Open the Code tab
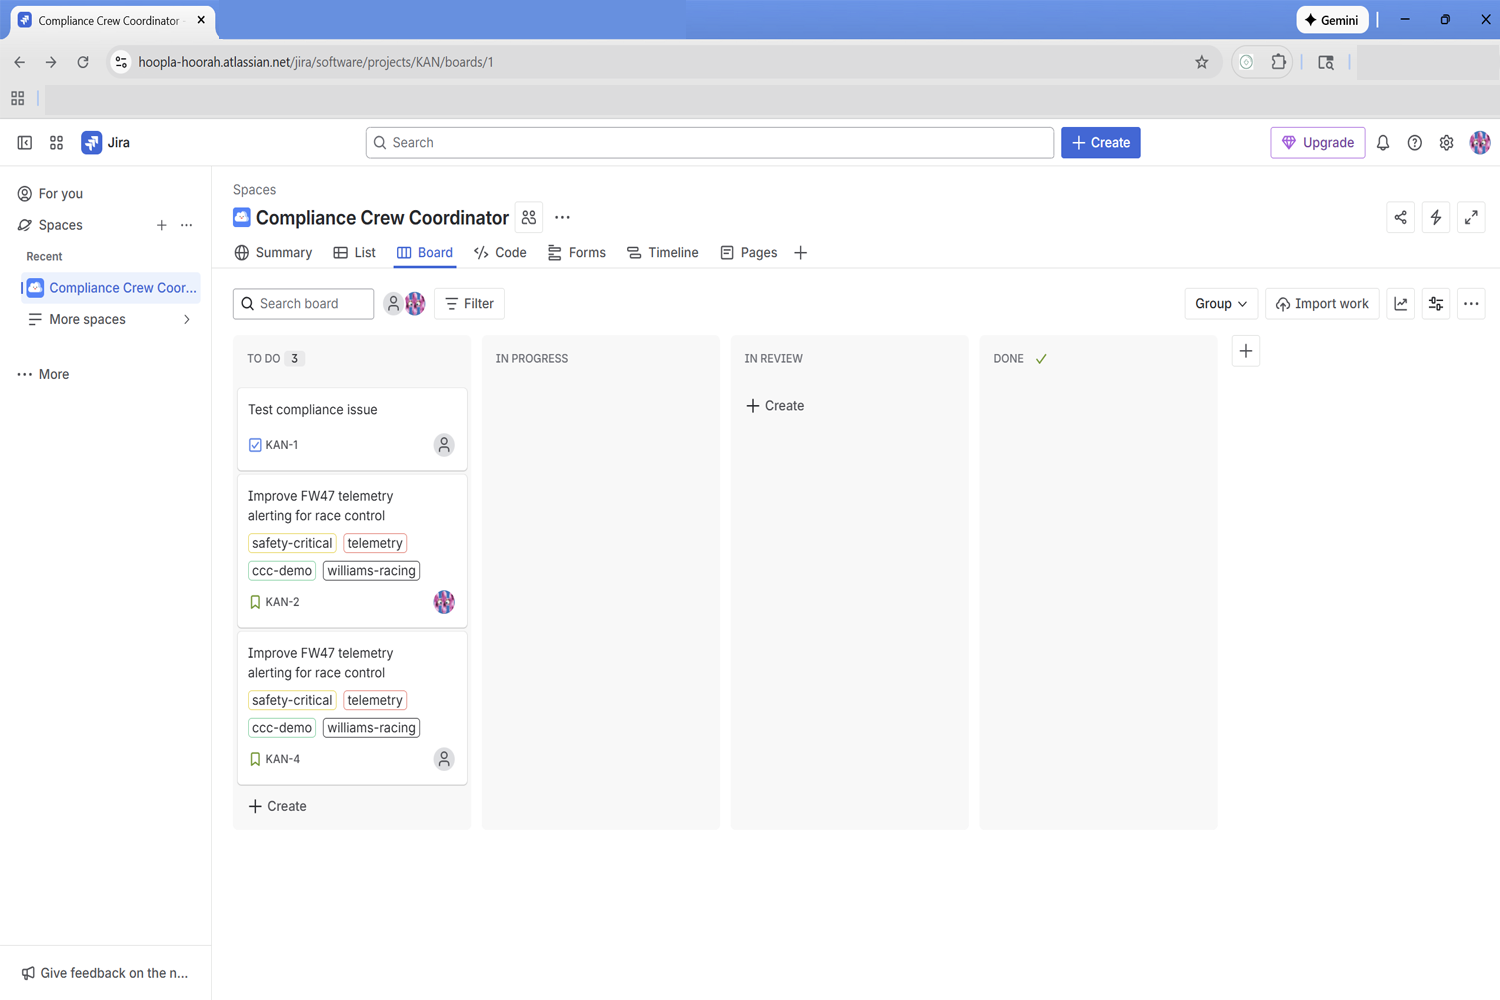Image resolution: width=1500 pixels, height=1000 pixels. [x=500, y=253]
